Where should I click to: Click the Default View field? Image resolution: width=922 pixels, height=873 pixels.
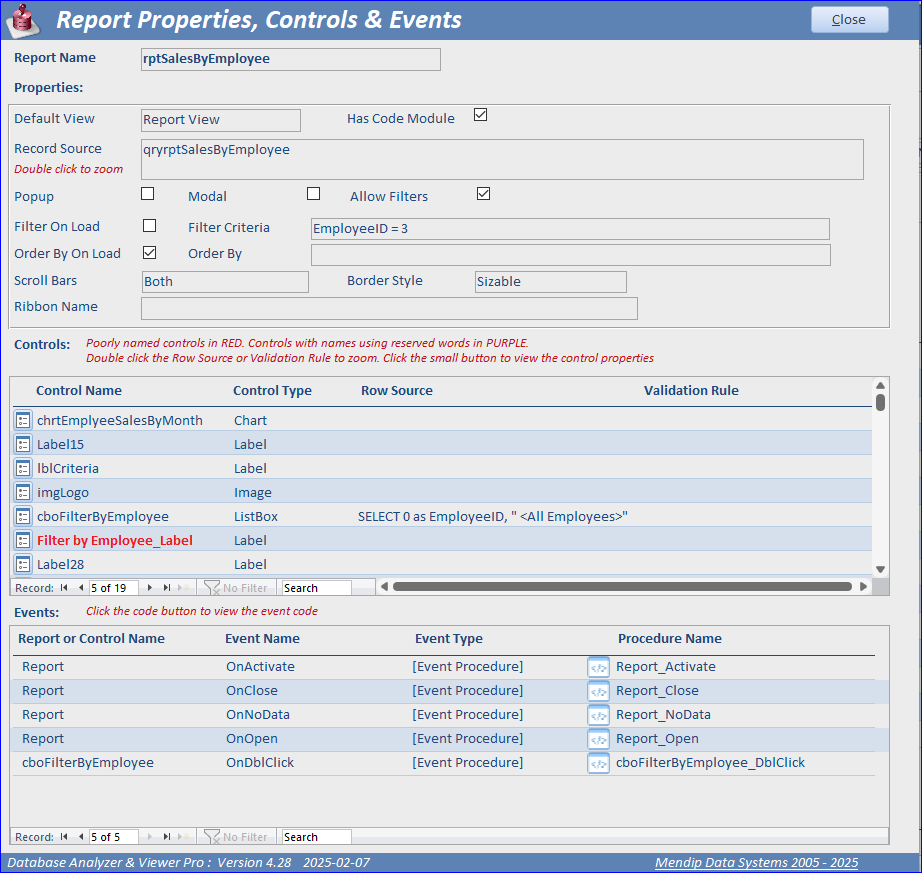click(221, 120)
